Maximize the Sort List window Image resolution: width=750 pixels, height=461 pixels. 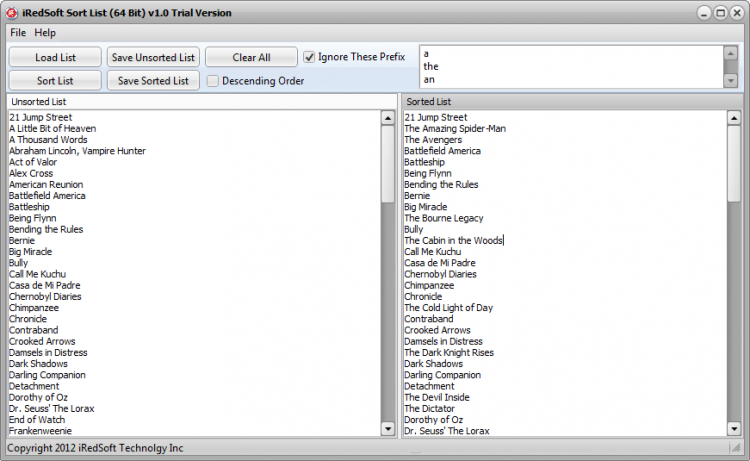720,13
